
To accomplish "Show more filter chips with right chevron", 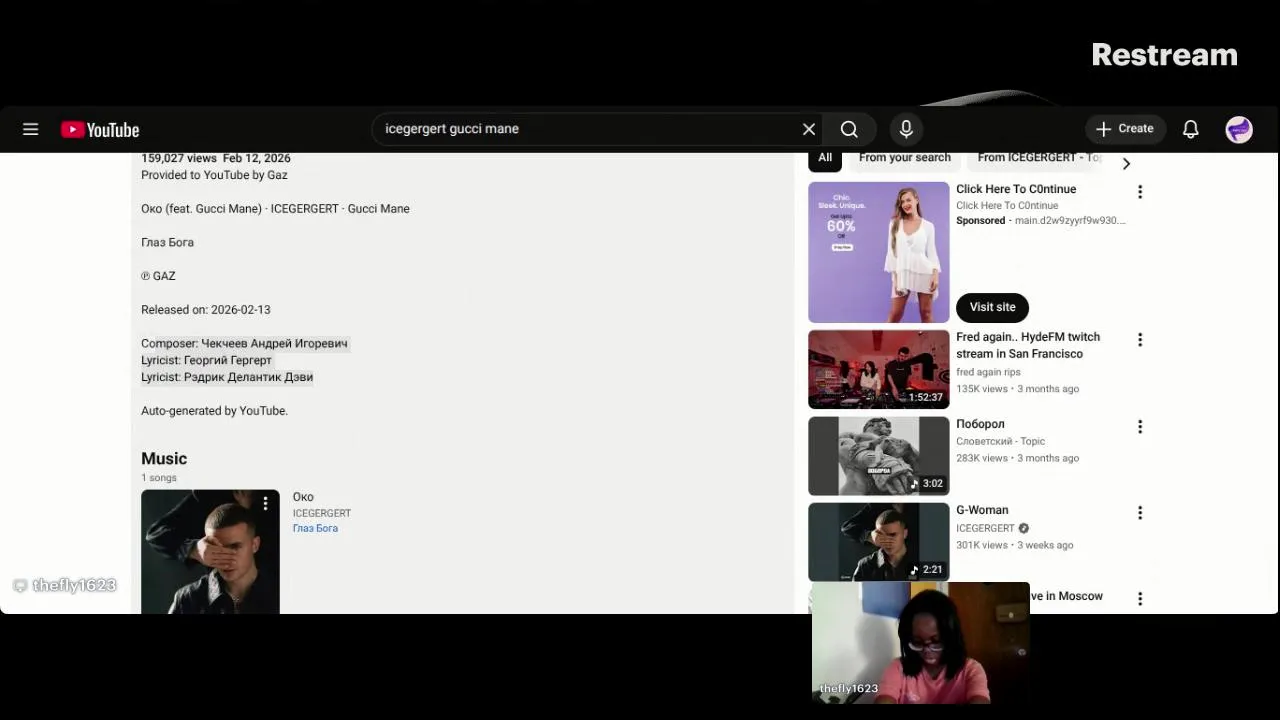I will (1126, 164).
